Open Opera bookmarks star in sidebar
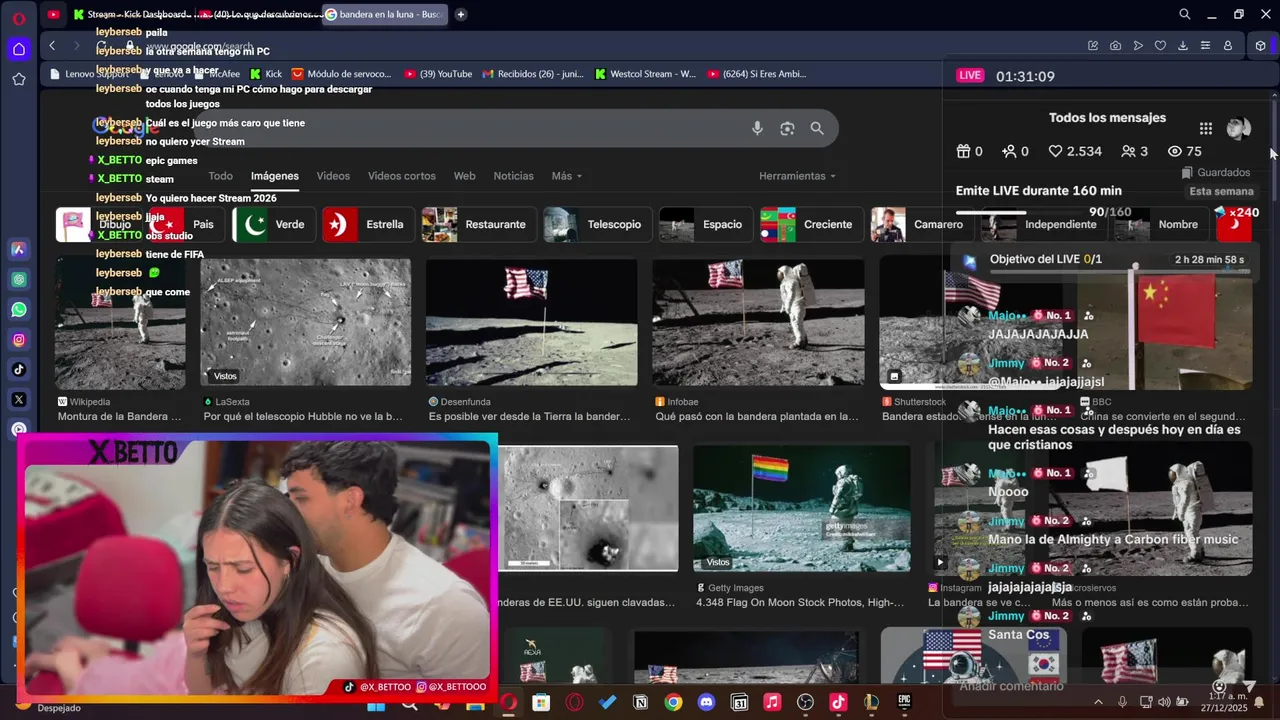Screen dimensions: 1280x720 click(19, 79)
